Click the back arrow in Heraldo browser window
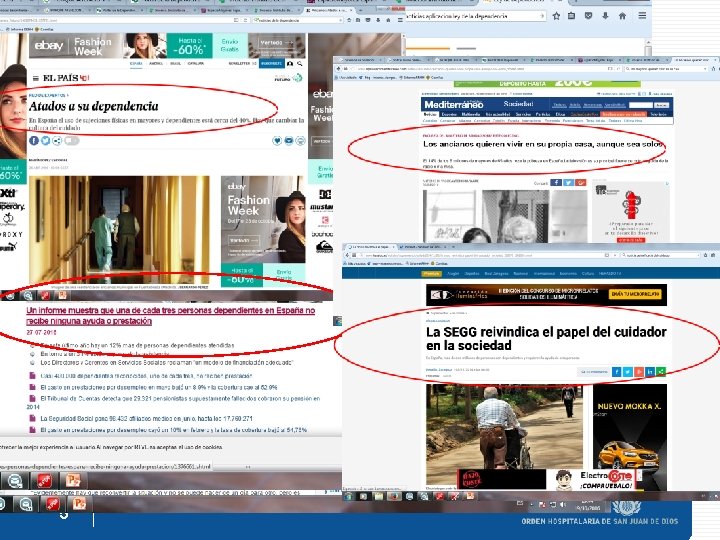Screen dimensions: 720x540 348,255
